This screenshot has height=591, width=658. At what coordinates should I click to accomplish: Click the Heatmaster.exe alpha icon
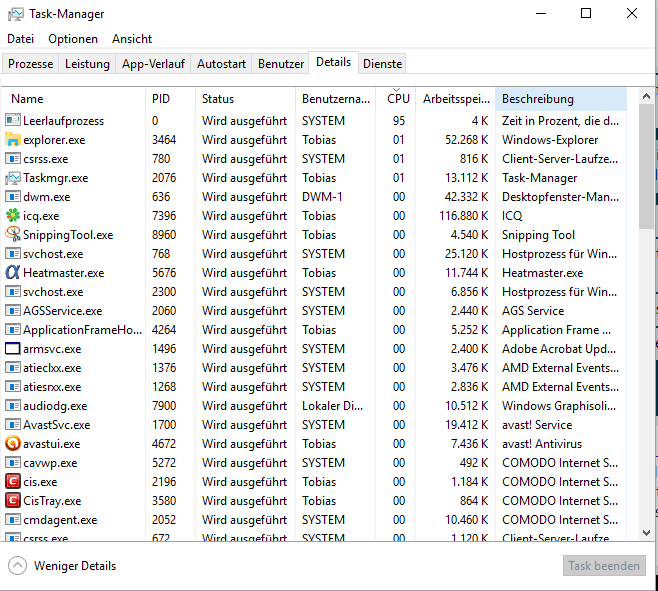13,272
